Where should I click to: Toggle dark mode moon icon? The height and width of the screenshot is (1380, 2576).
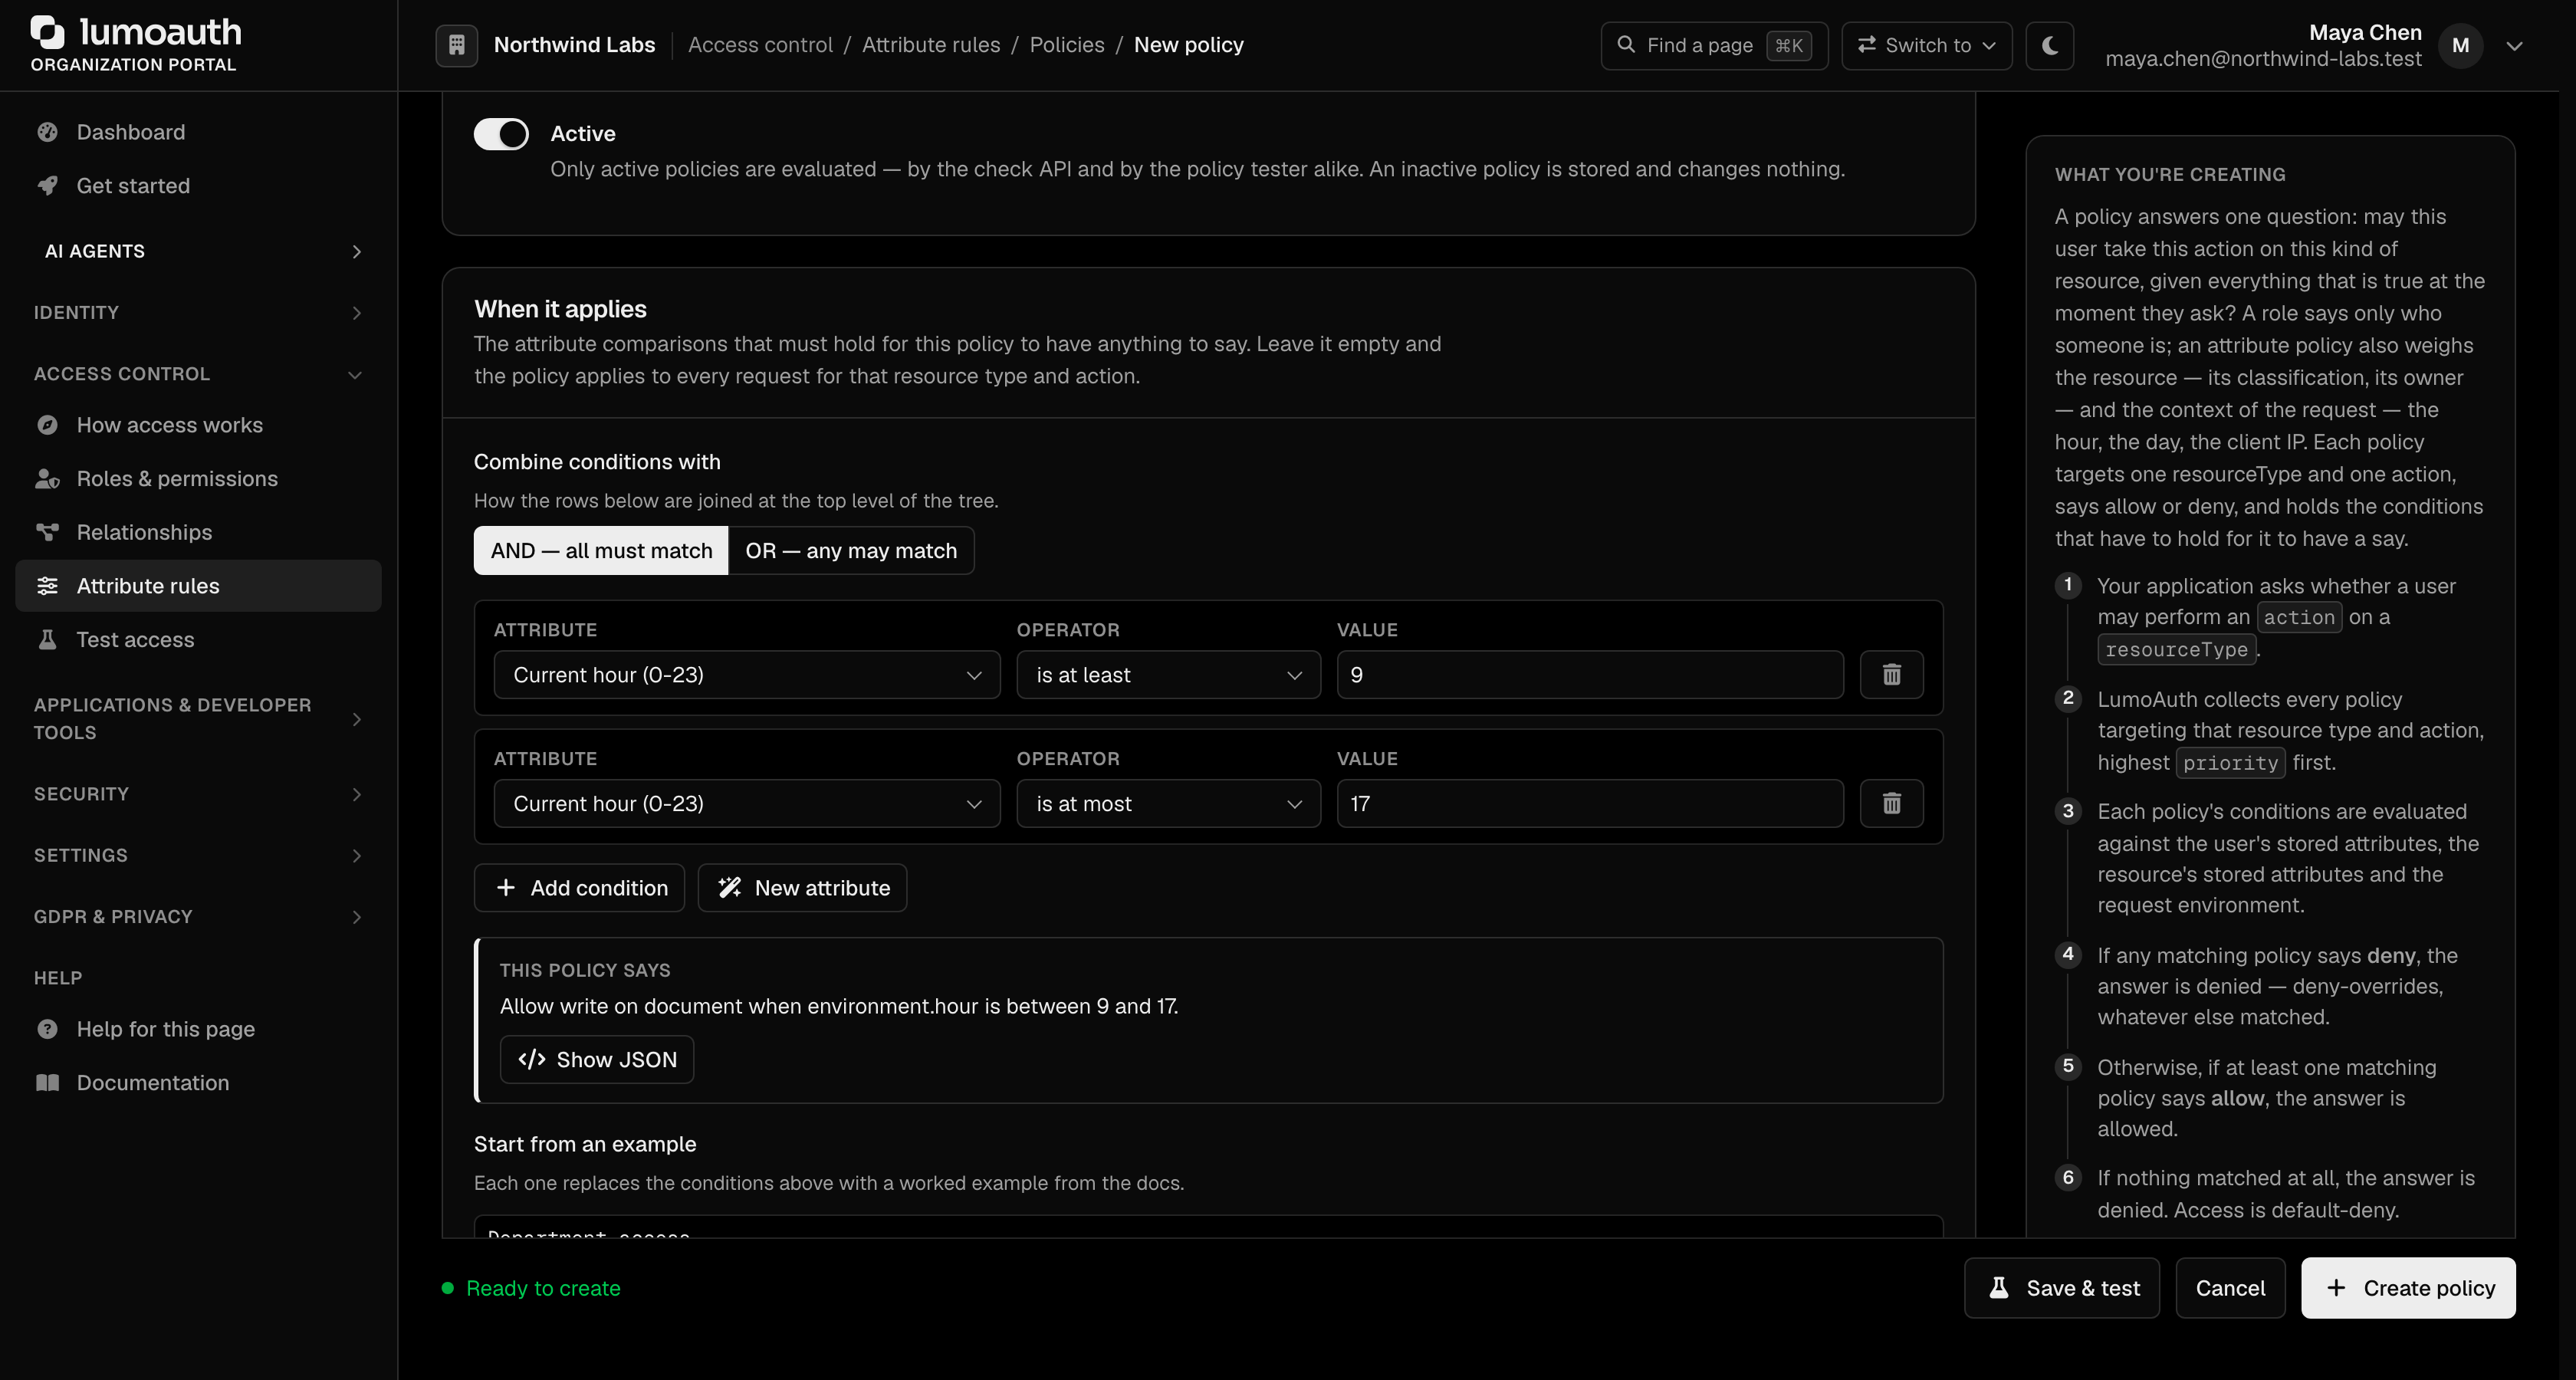[2049, 45]
